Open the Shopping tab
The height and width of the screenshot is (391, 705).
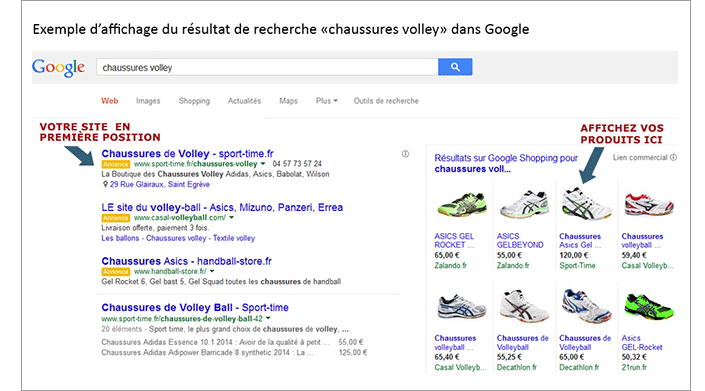coord(194,101)
